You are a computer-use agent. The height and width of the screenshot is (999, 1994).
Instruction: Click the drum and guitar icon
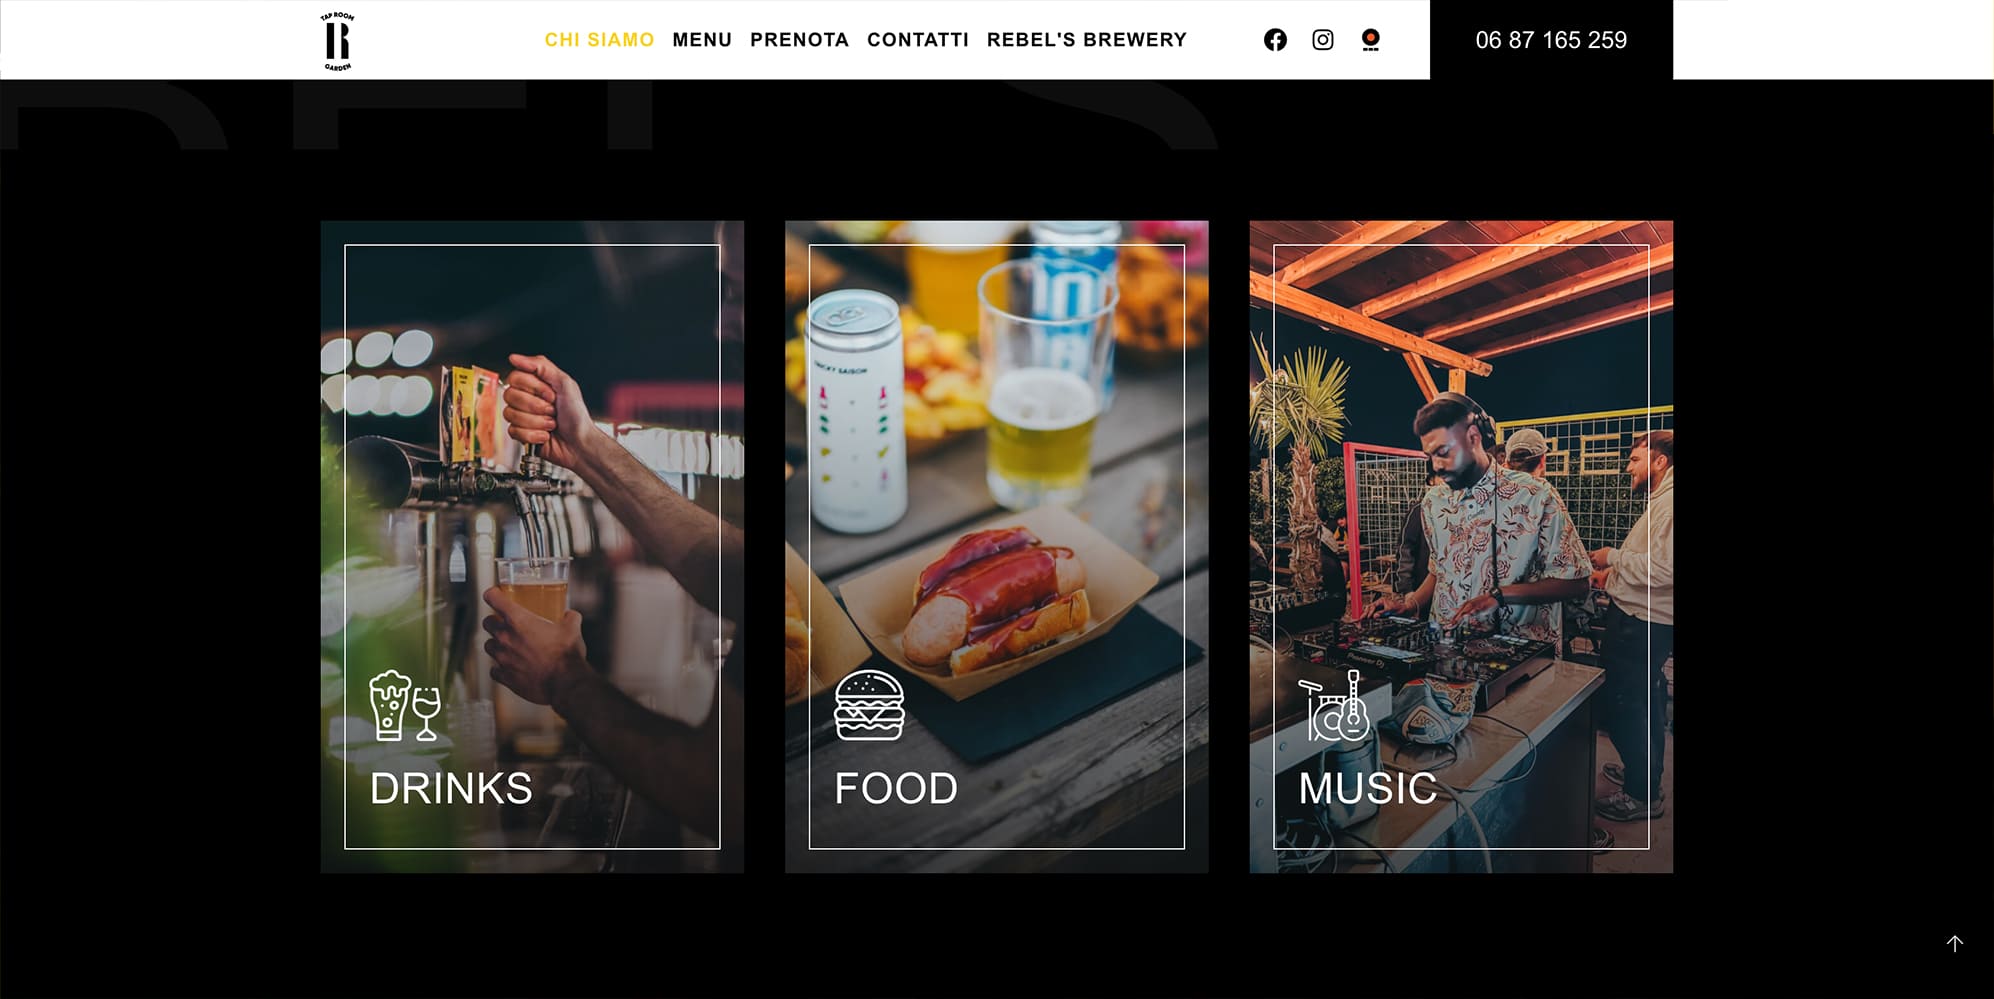click(1334, 705)
